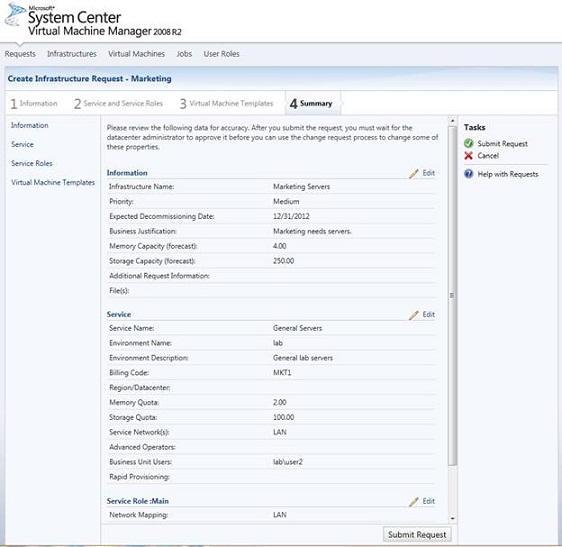Click the blue Help with Requests icon
This screenshot has width=562, height=547.
coord(468,174)
